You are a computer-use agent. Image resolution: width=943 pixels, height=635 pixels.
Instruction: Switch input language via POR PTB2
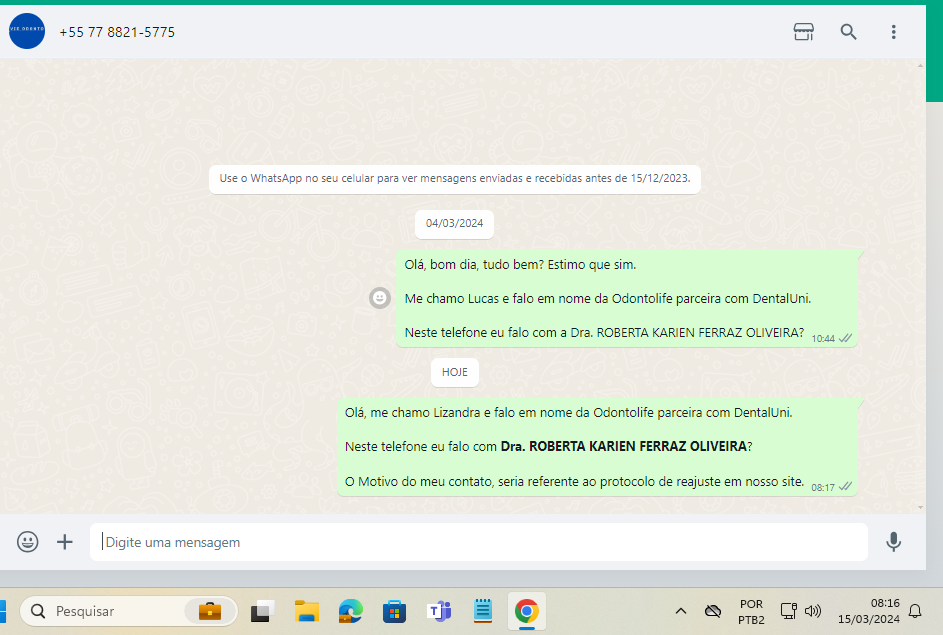coord(751,611)
